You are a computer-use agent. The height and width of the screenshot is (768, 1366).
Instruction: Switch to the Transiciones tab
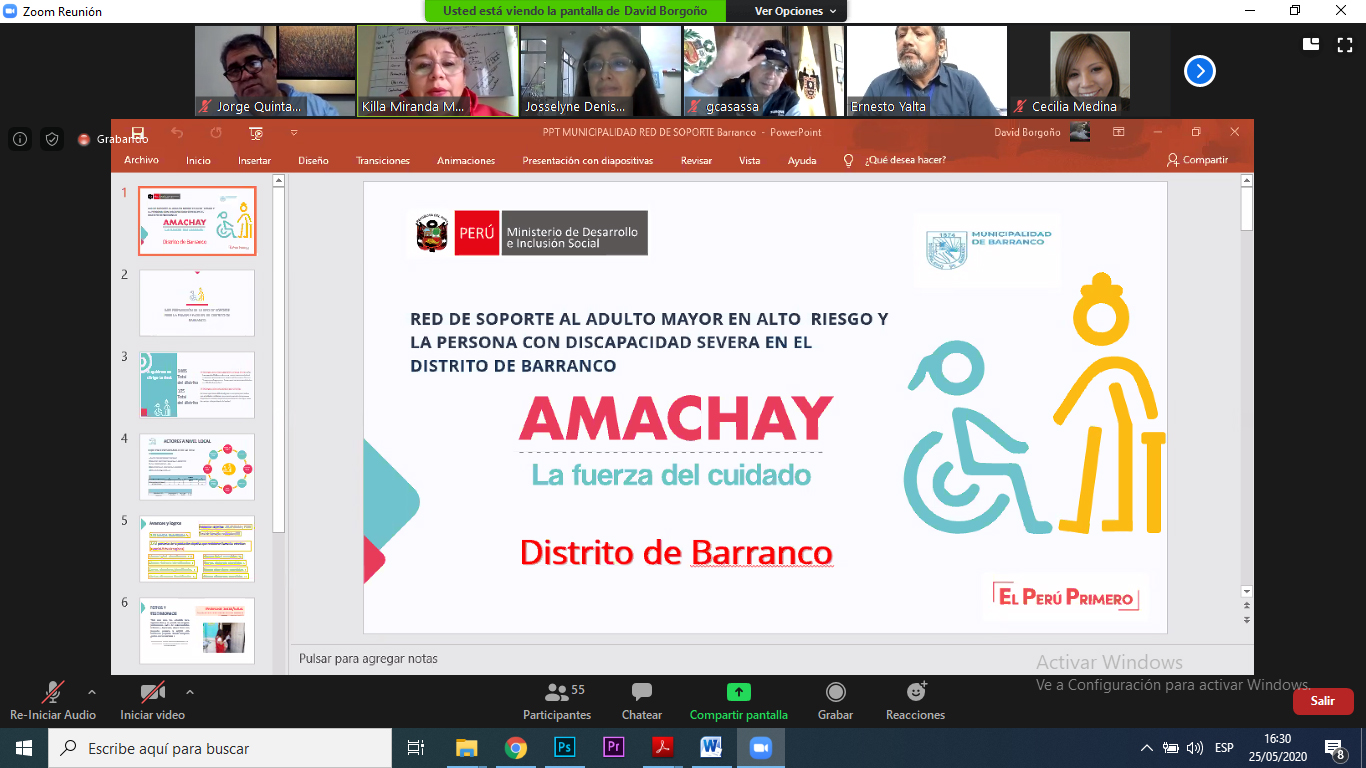click(382, 160)
